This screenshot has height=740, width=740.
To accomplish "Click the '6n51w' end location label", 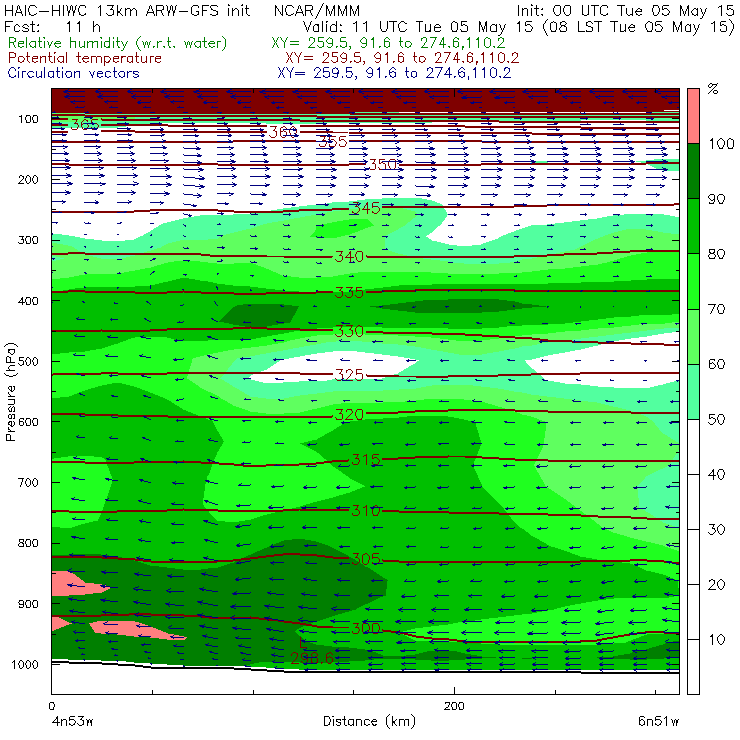I will point(658,722).
